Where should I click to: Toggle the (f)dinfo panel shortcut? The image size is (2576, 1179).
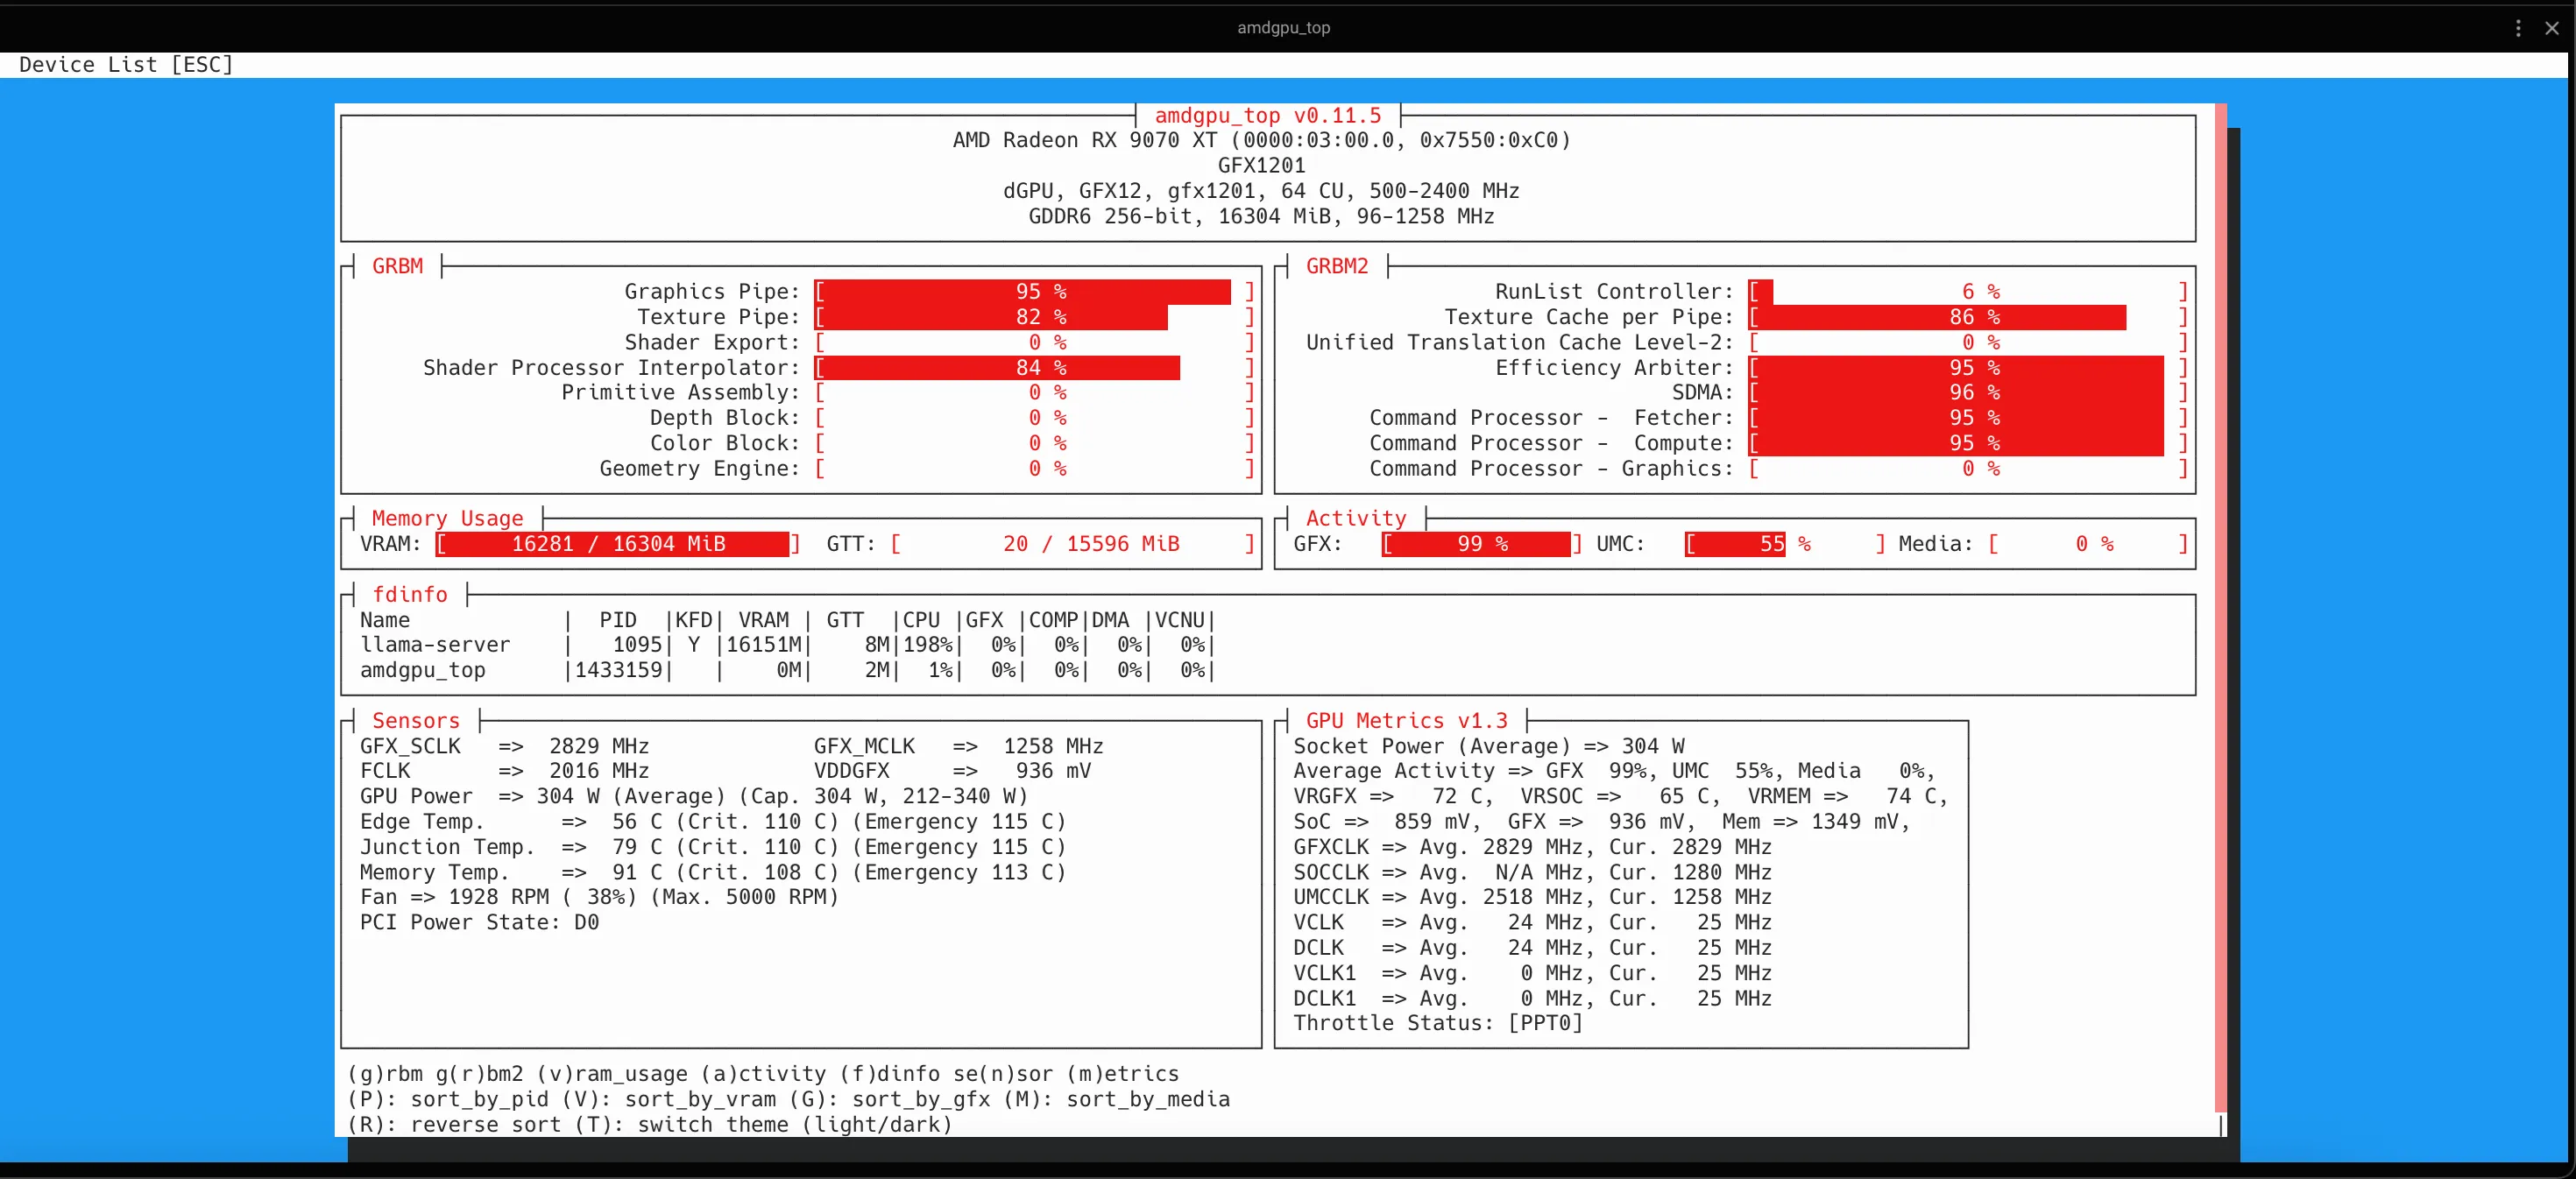pyautogui.click(x=890, y=1074)
